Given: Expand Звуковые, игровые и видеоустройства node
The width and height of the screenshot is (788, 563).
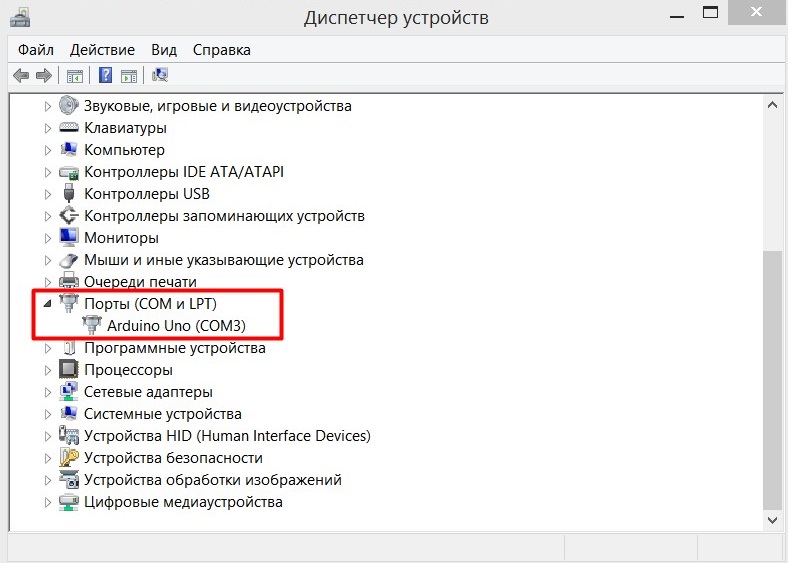Looking at the screenshot, I should pyautogui.click(x=48, y=106).
